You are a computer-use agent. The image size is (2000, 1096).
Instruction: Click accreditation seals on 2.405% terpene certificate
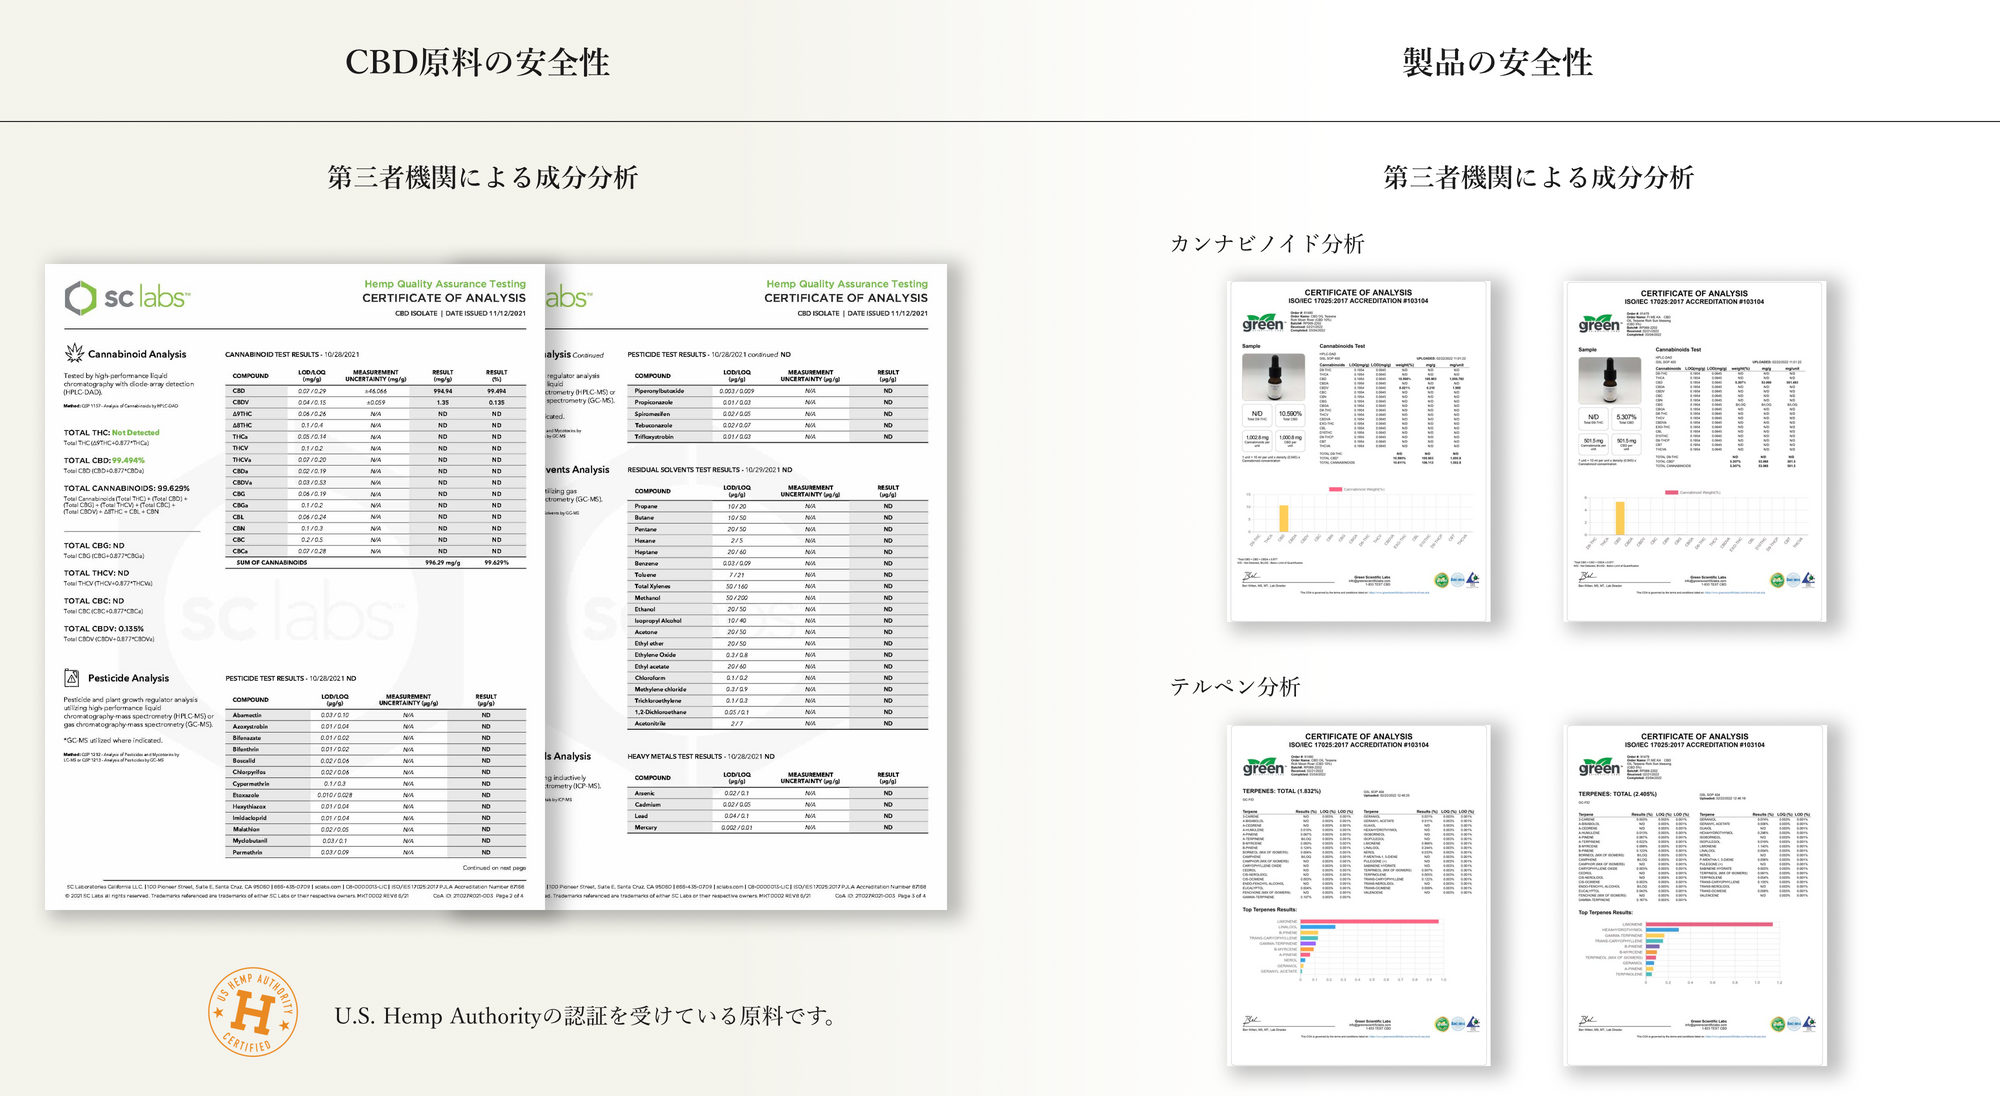coord(1793,1024)
